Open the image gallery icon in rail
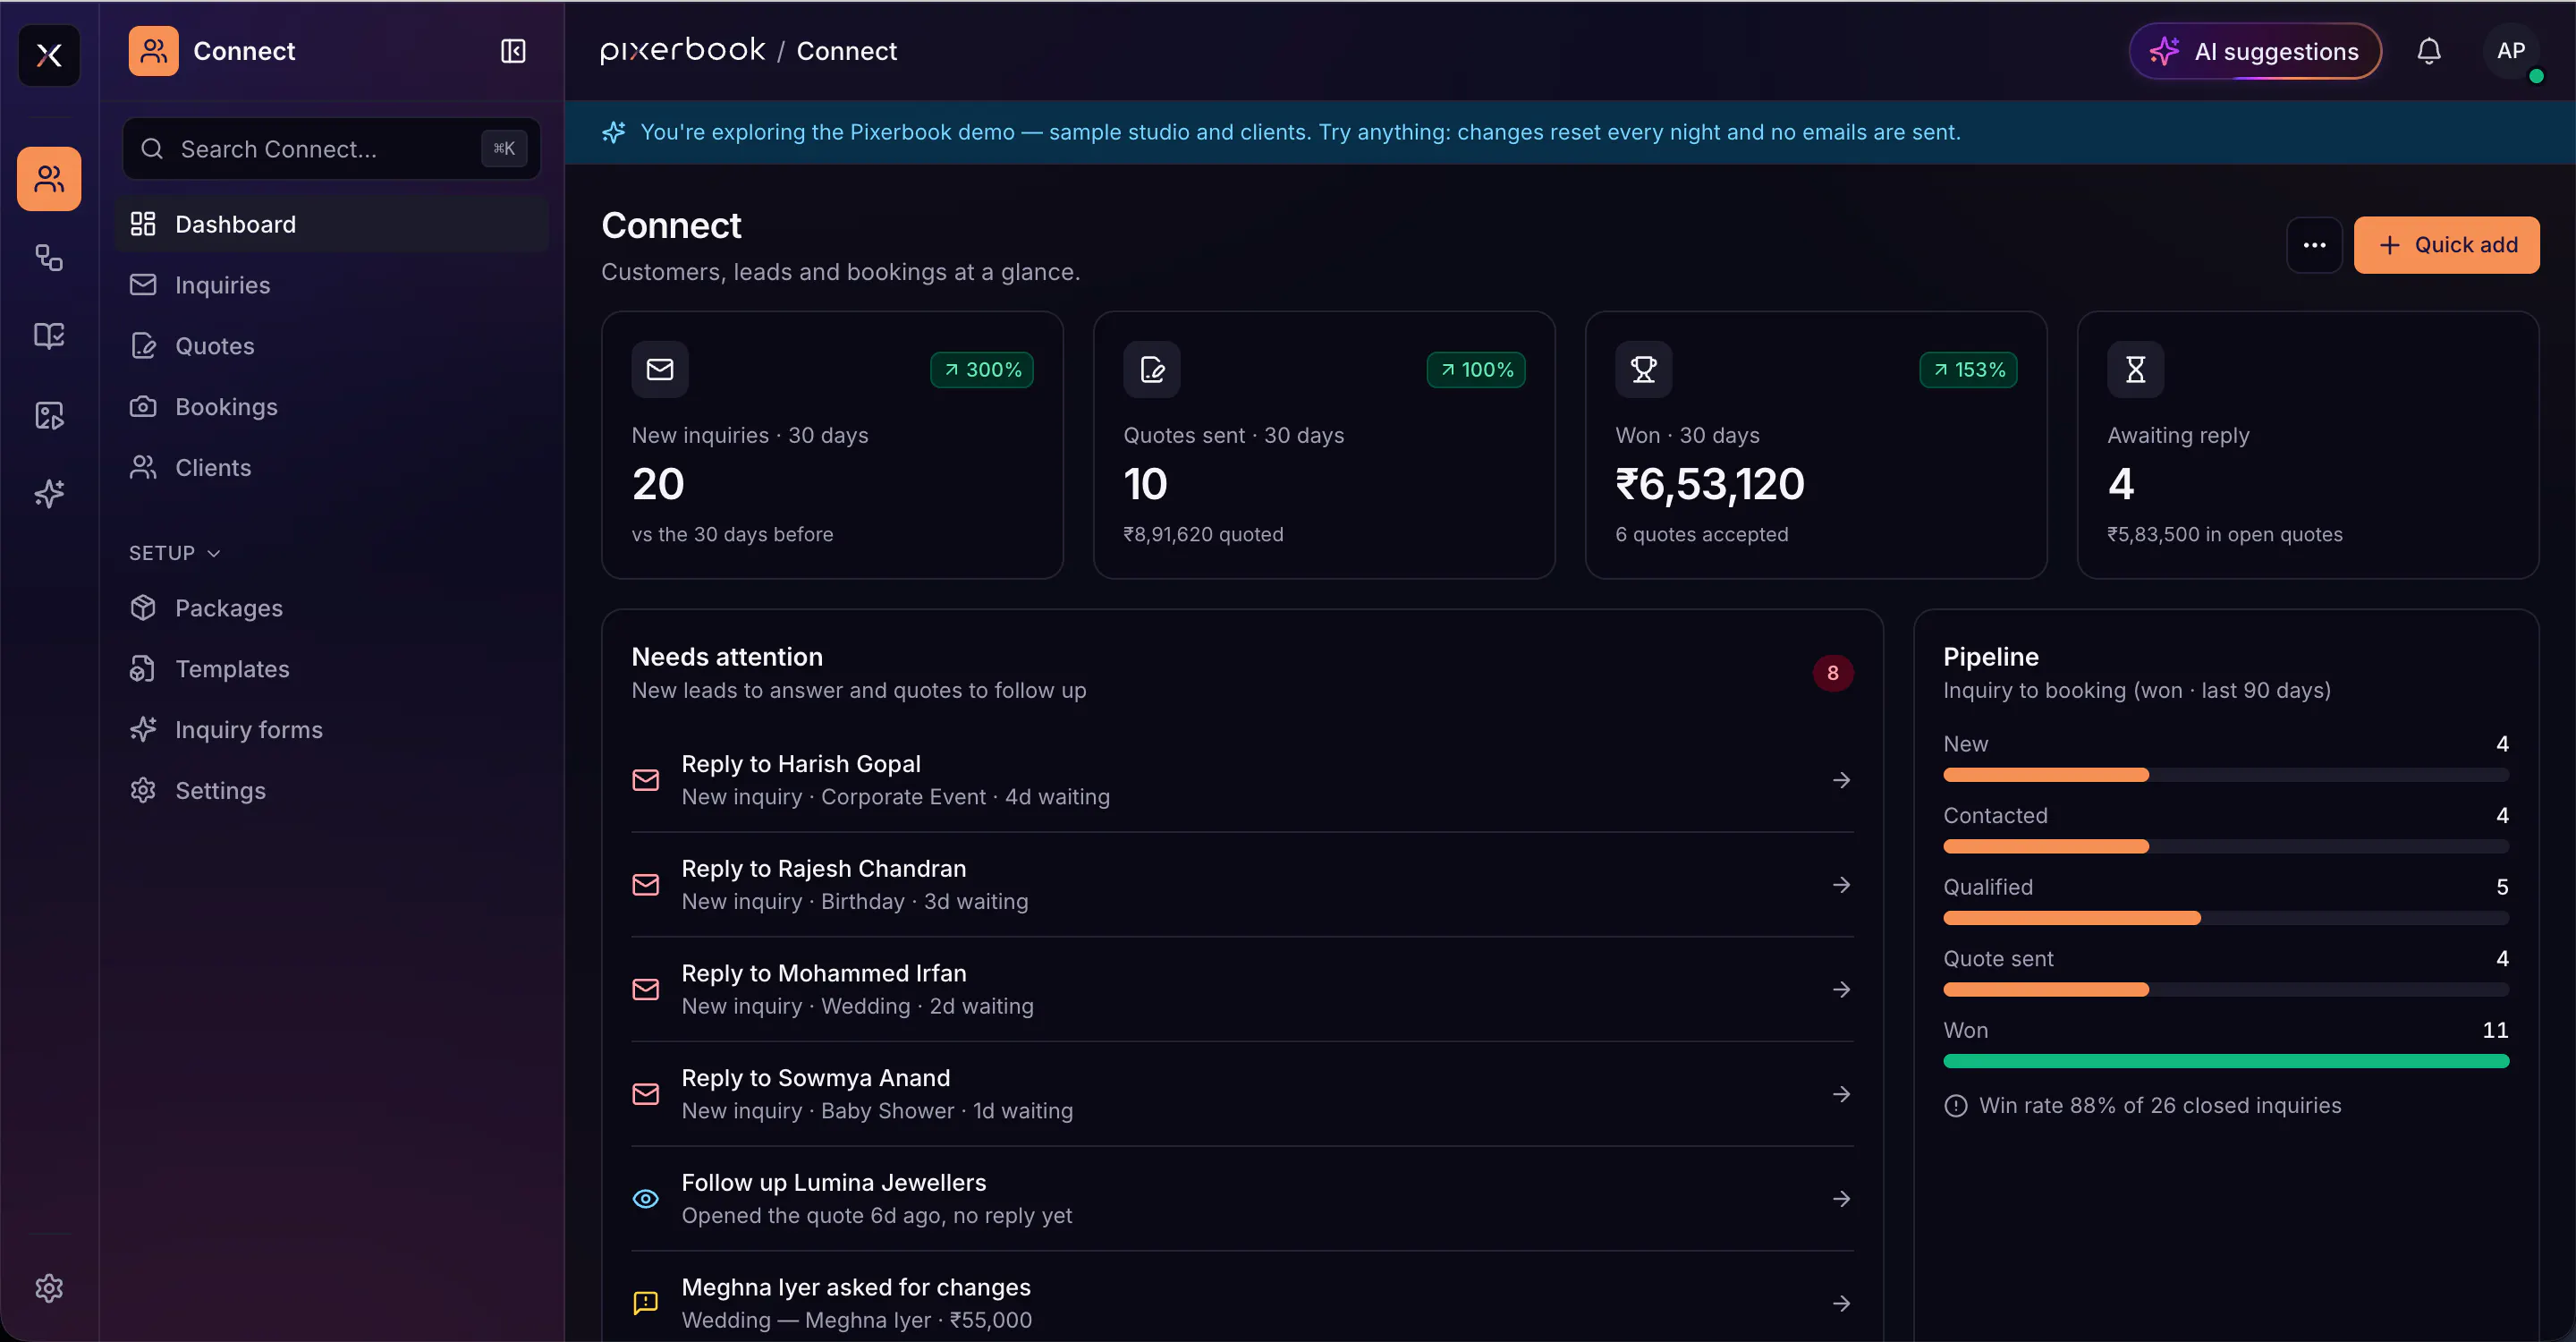The image size is (2576, 1342). point(49,415)
